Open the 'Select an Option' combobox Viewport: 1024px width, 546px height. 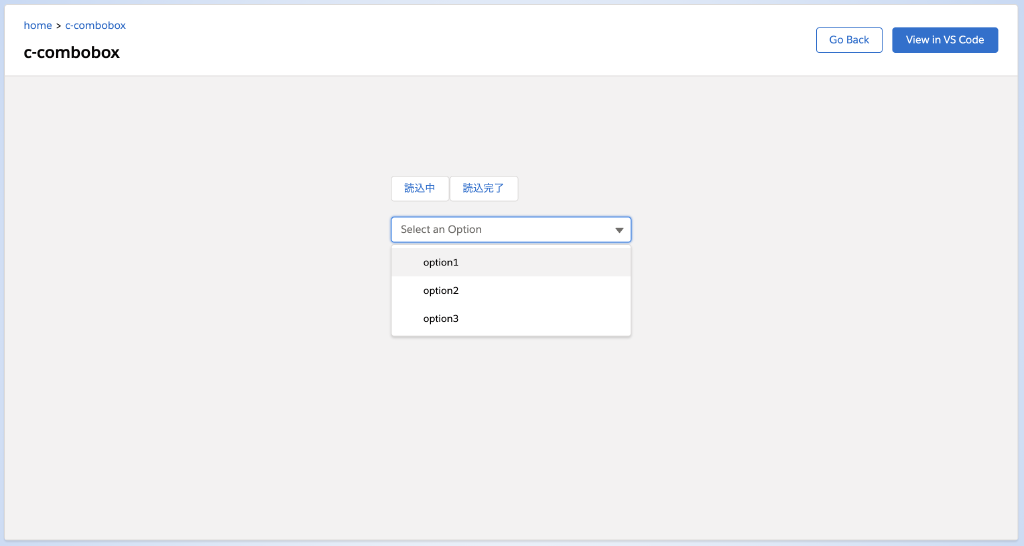510,230
